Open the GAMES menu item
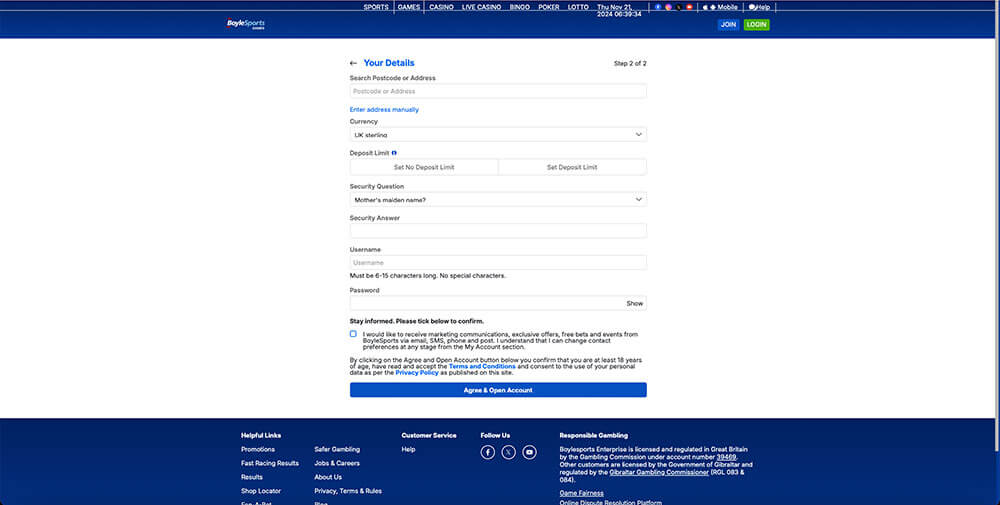Viewport: 1000px width, 505px height. pyautogui.click(x=409, y=7)
